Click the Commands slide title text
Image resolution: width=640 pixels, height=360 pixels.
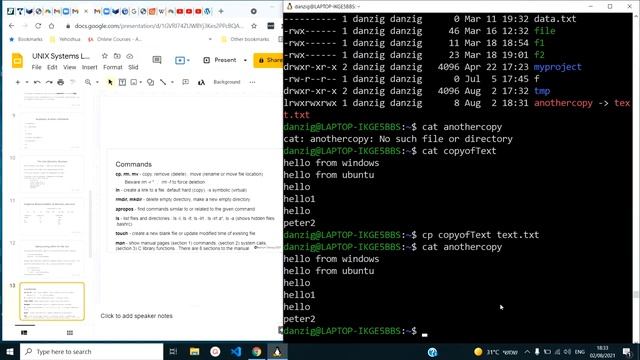point(133,164)
